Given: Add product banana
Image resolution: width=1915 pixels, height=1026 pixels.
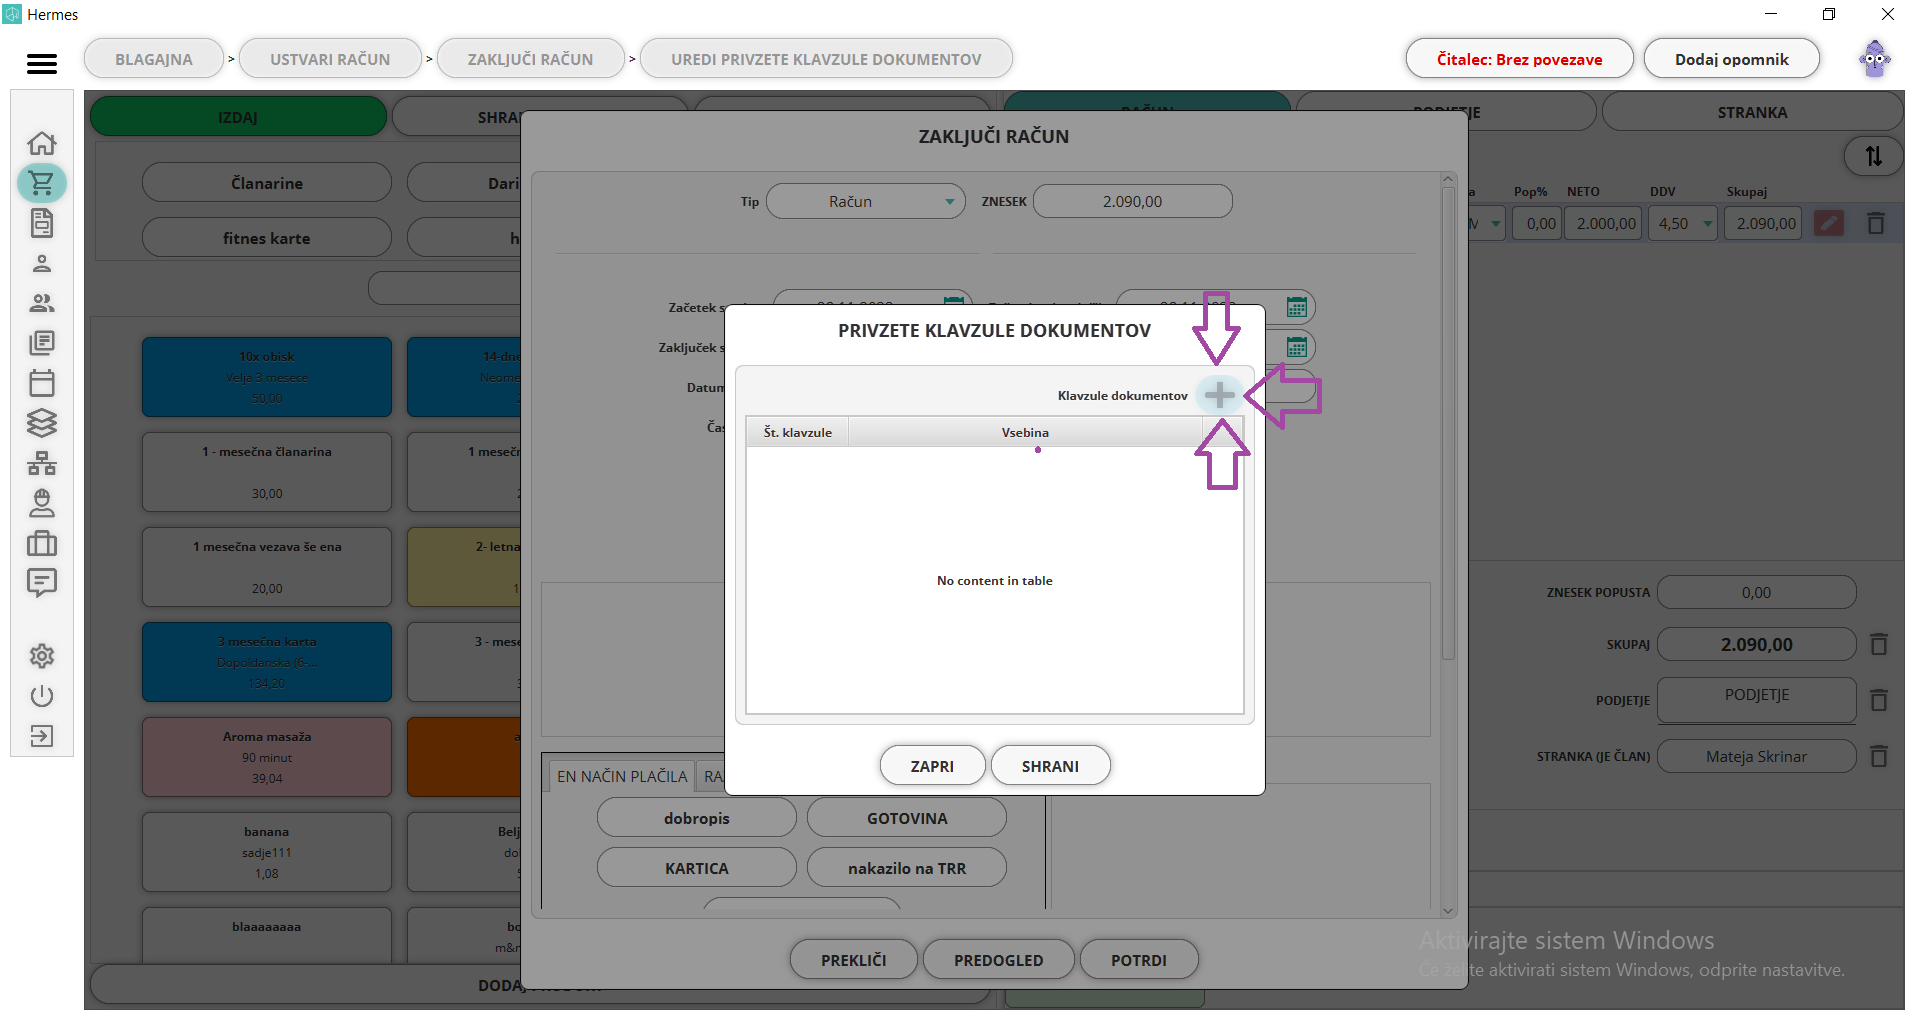Looking at the screenshot, I should pyautogui.click(x=267, y=852).
